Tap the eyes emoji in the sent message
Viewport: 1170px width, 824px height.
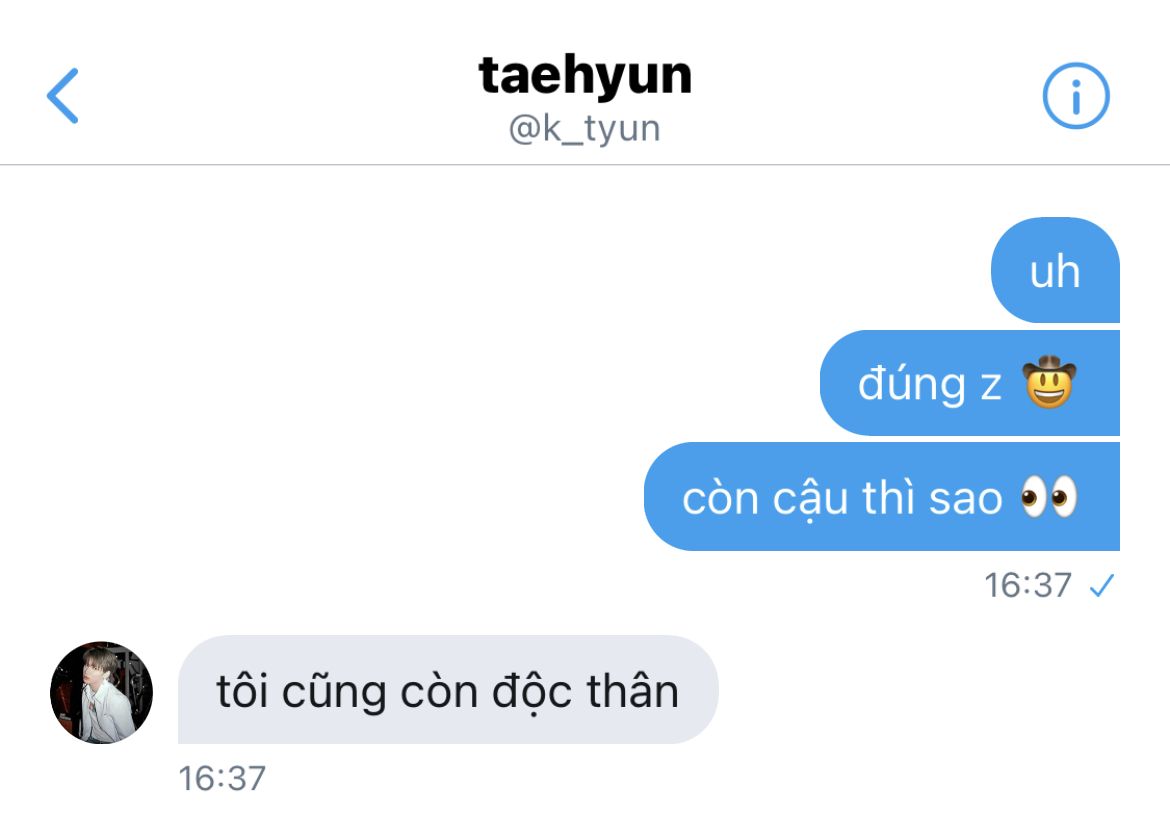click(x=1049, y=496)
